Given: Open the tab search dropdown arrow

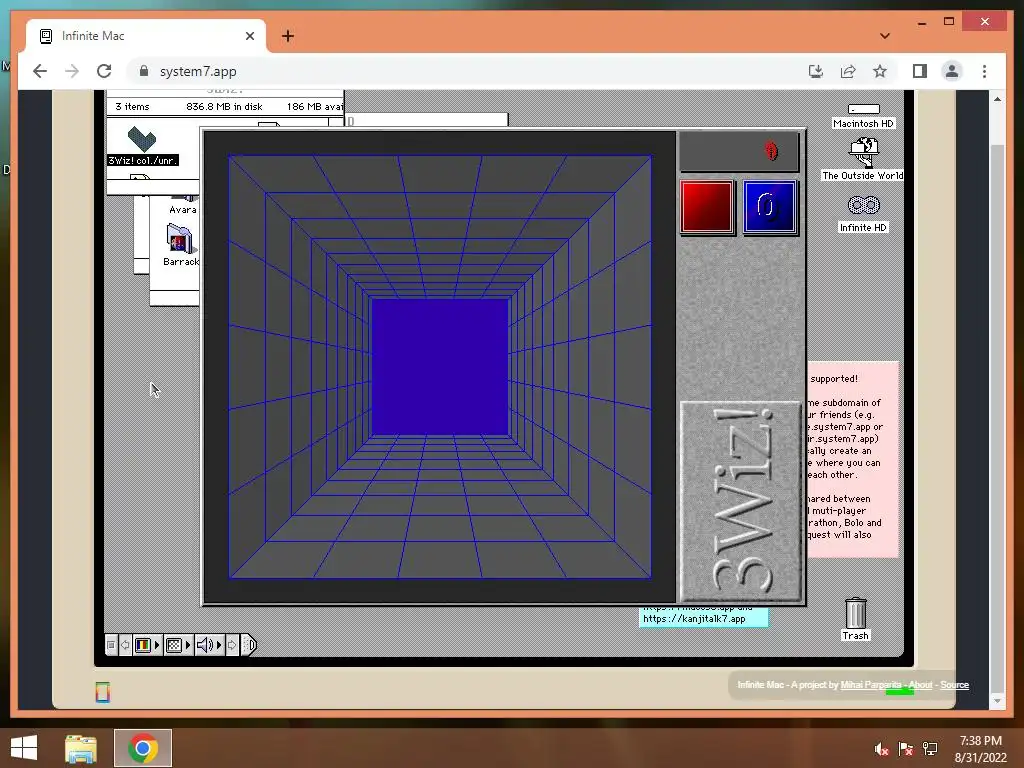Looking at the screenshot, I should point(885,36).
